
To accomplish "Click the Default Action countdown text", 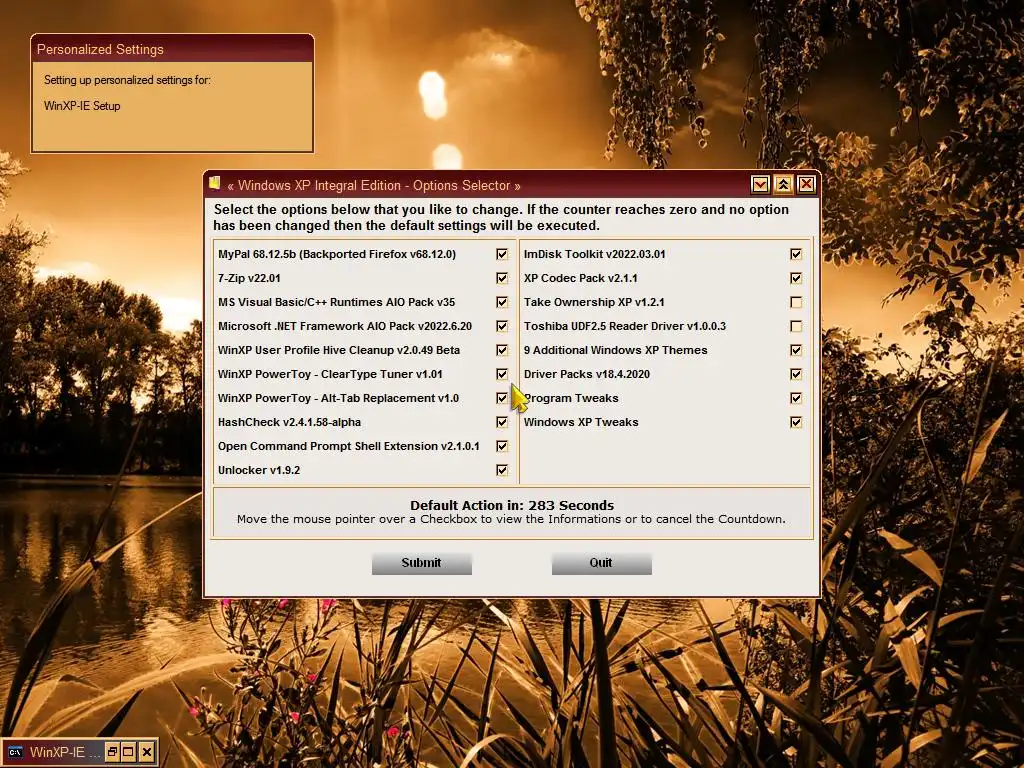I will point(512,505).
